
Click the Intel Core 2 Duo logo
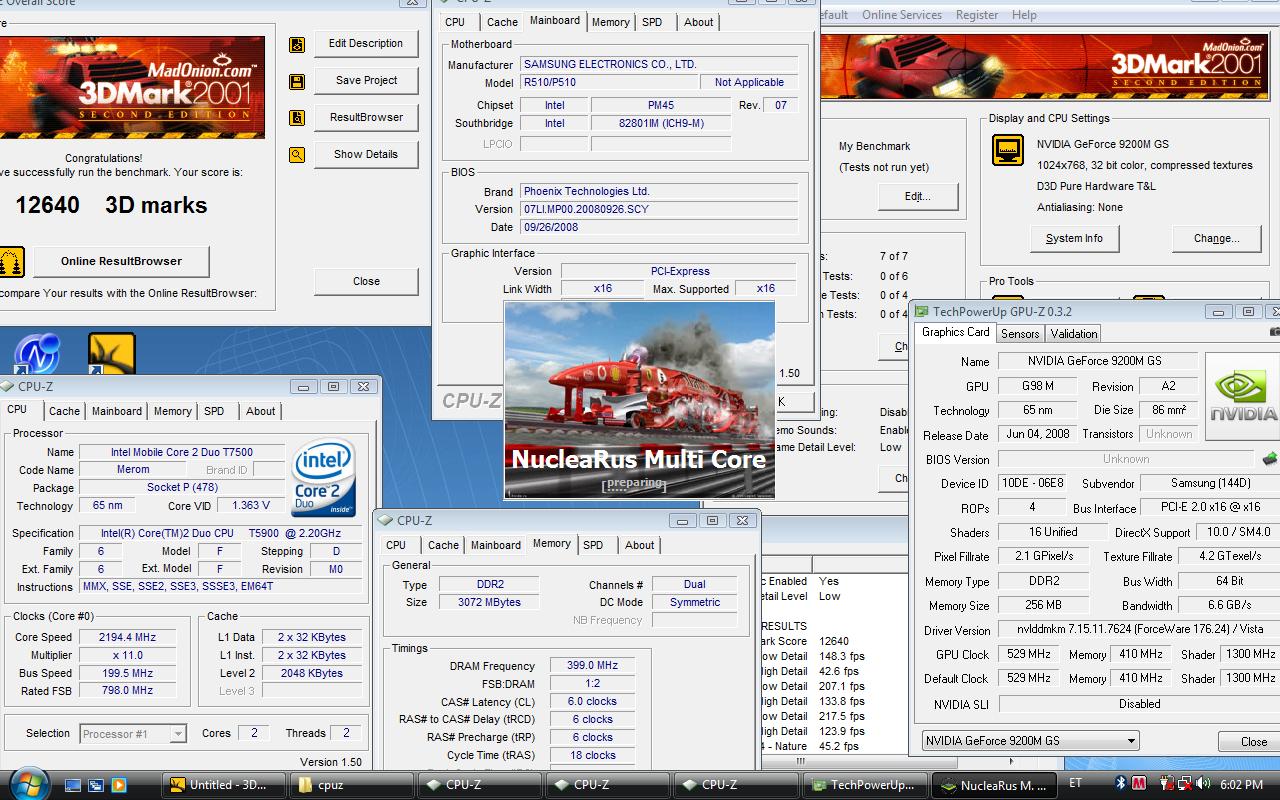(x=322, y=478)
